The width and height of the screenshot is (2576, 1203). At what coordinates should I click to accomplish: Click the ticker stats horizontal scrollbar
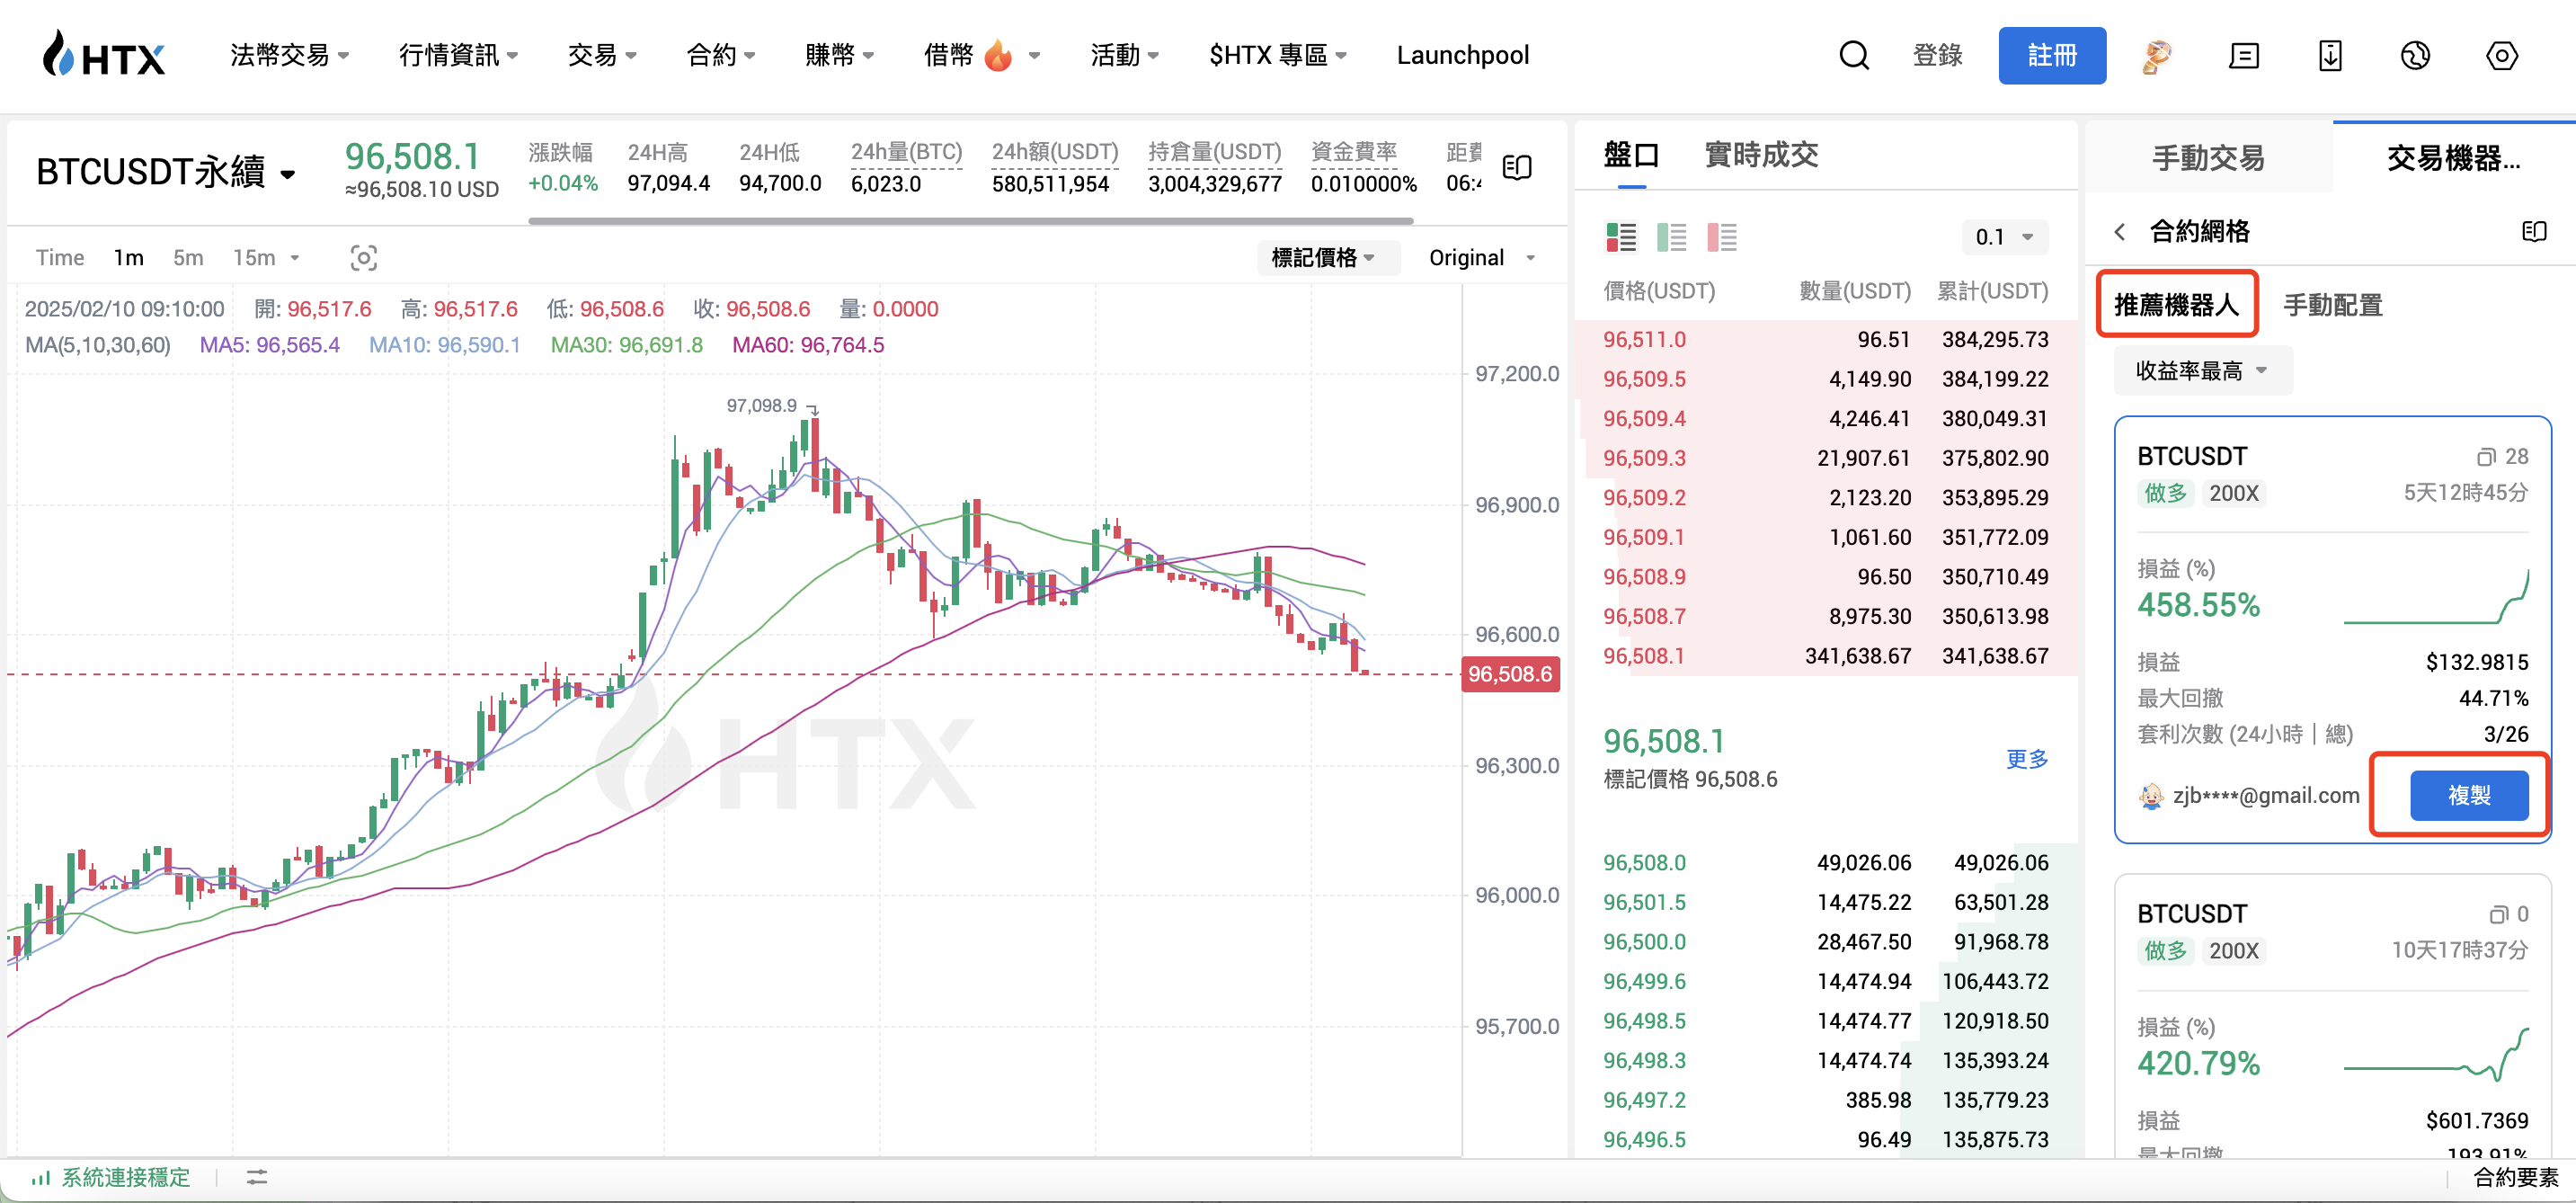tap(970, 220)
